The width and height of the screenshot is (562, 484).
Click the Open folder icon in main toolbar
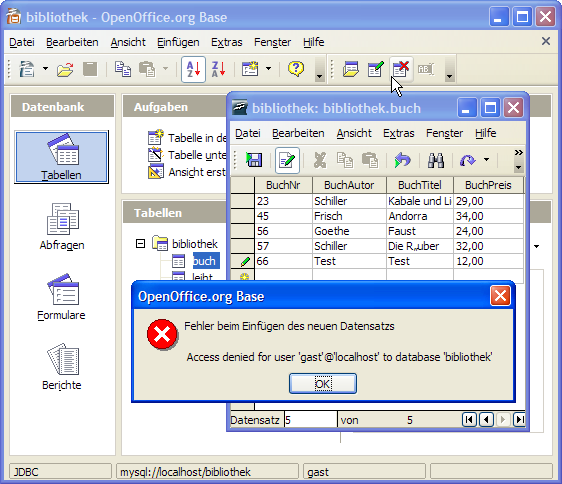(x=65, y=69)
